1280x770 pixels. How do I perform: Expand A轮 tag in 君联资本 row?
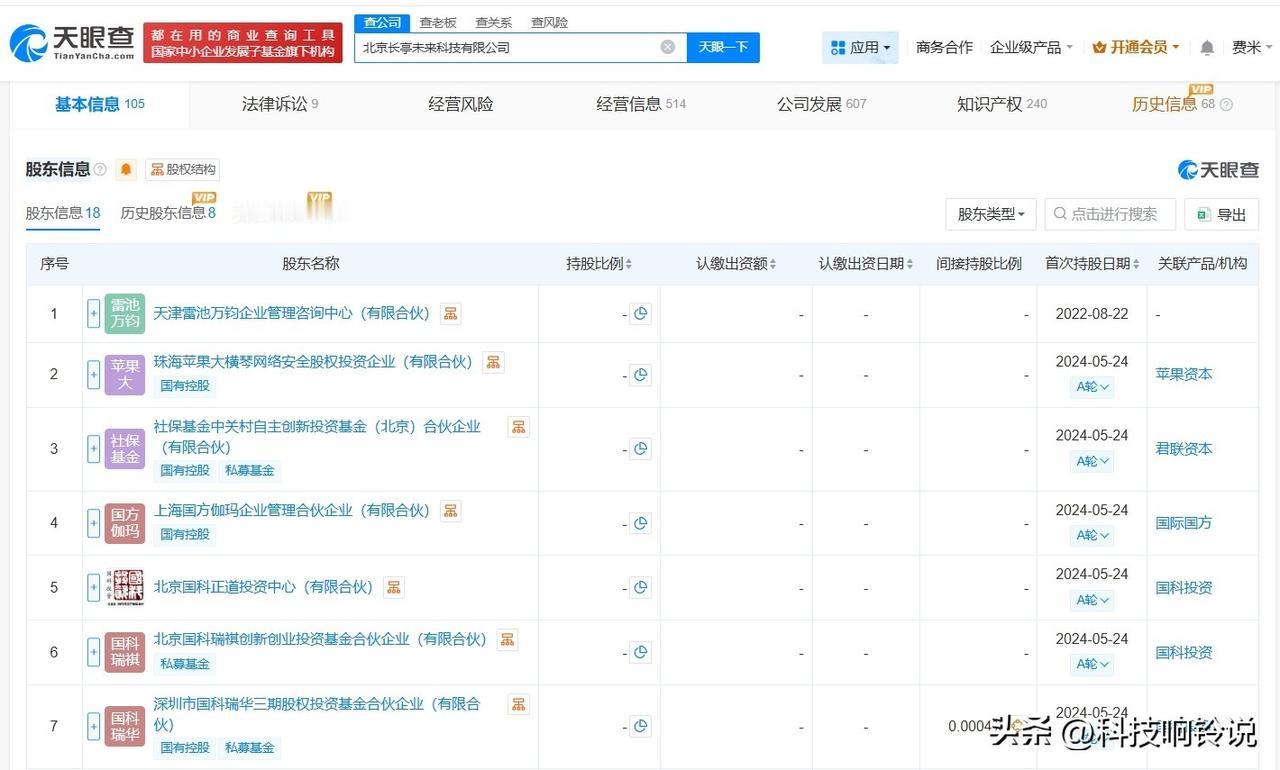(1092, 461)
